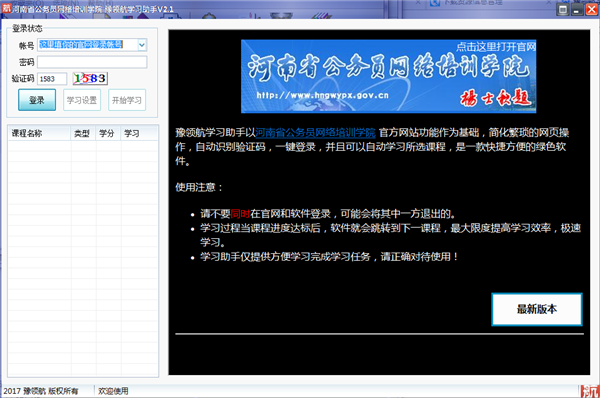Click the 豫领航 logo icon in status bar
Screen dimensions: 600x398
coord(590,391)
